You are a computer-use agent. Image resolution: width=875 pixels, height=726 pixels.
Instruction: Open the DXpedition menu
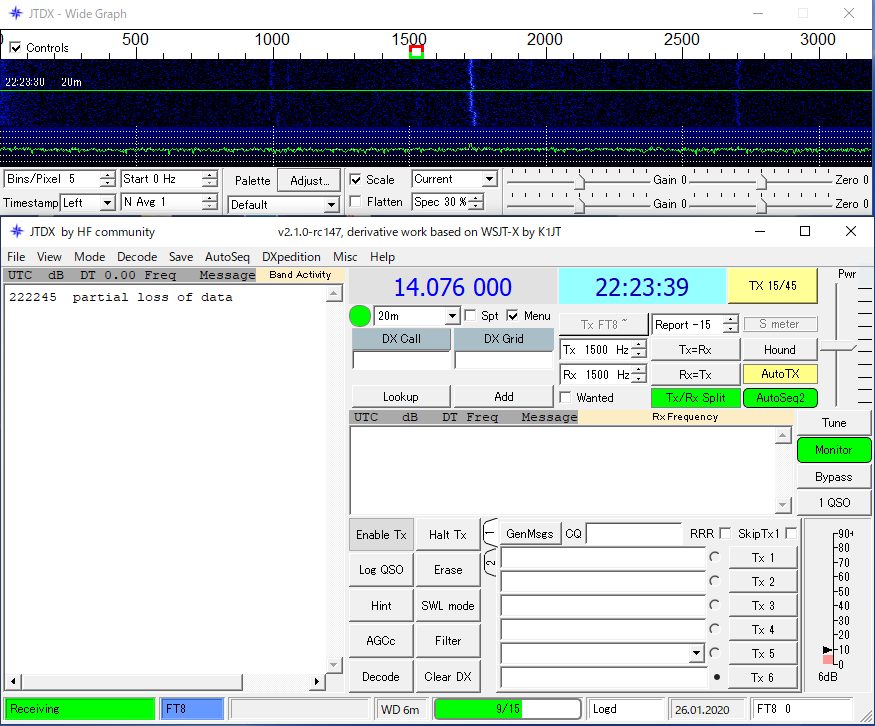click(x=291, y=257)
